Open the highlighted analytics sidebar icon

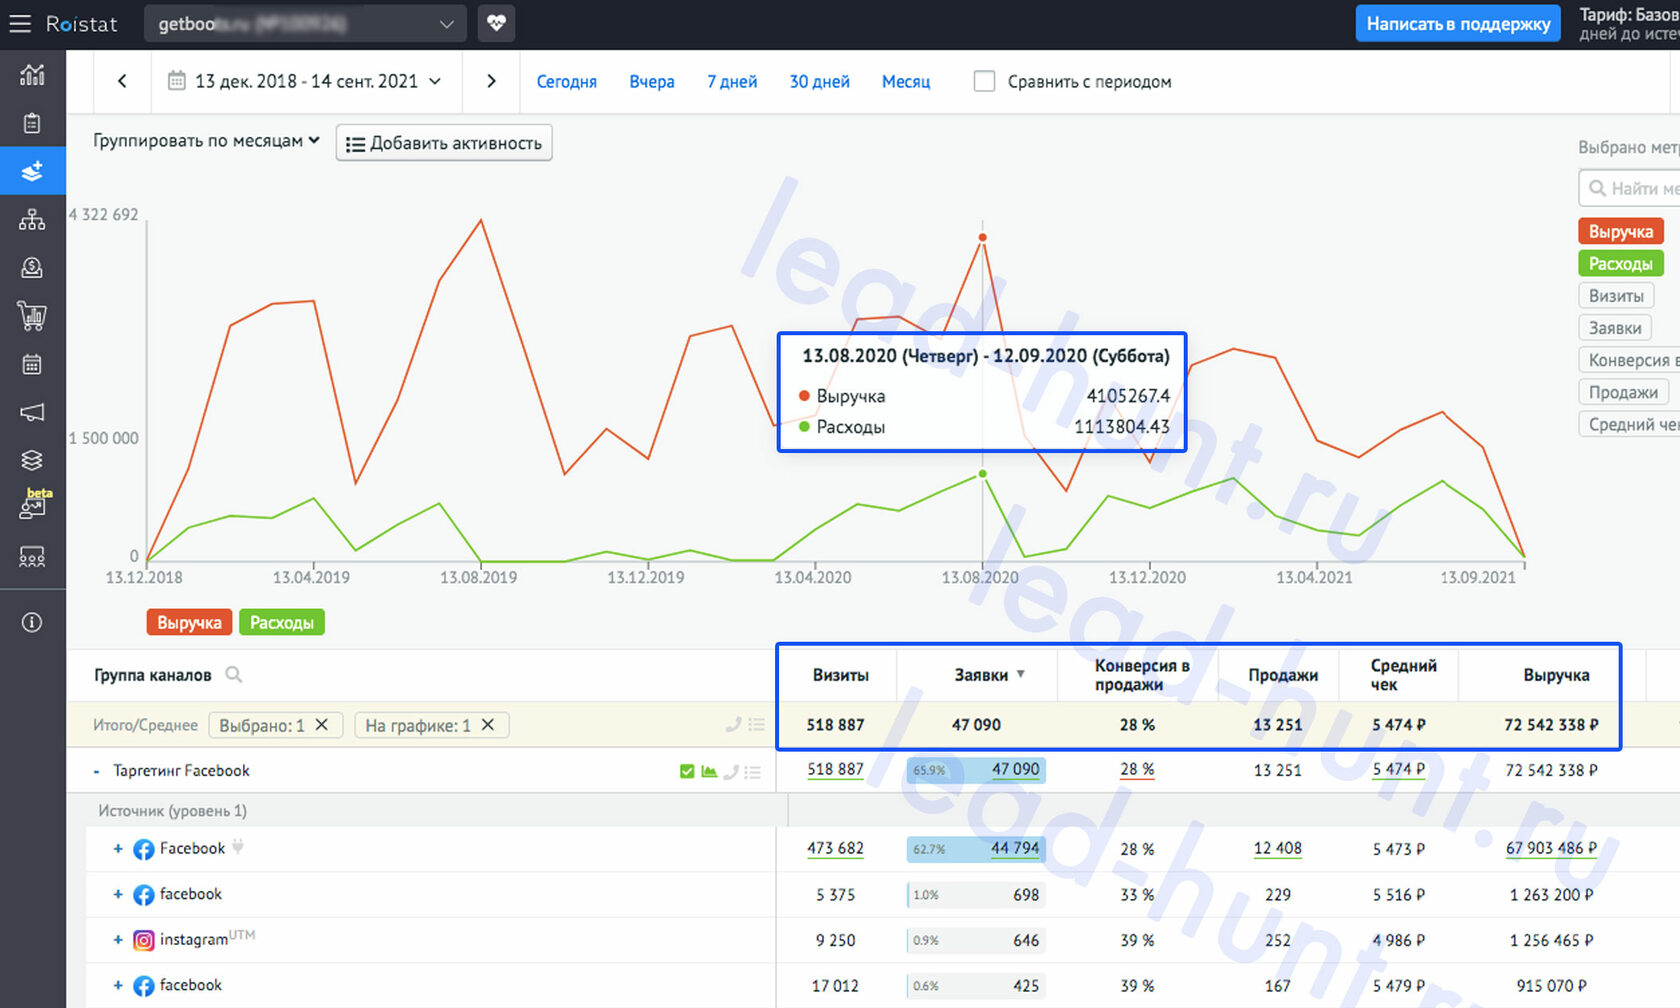[x=32, y=171]
